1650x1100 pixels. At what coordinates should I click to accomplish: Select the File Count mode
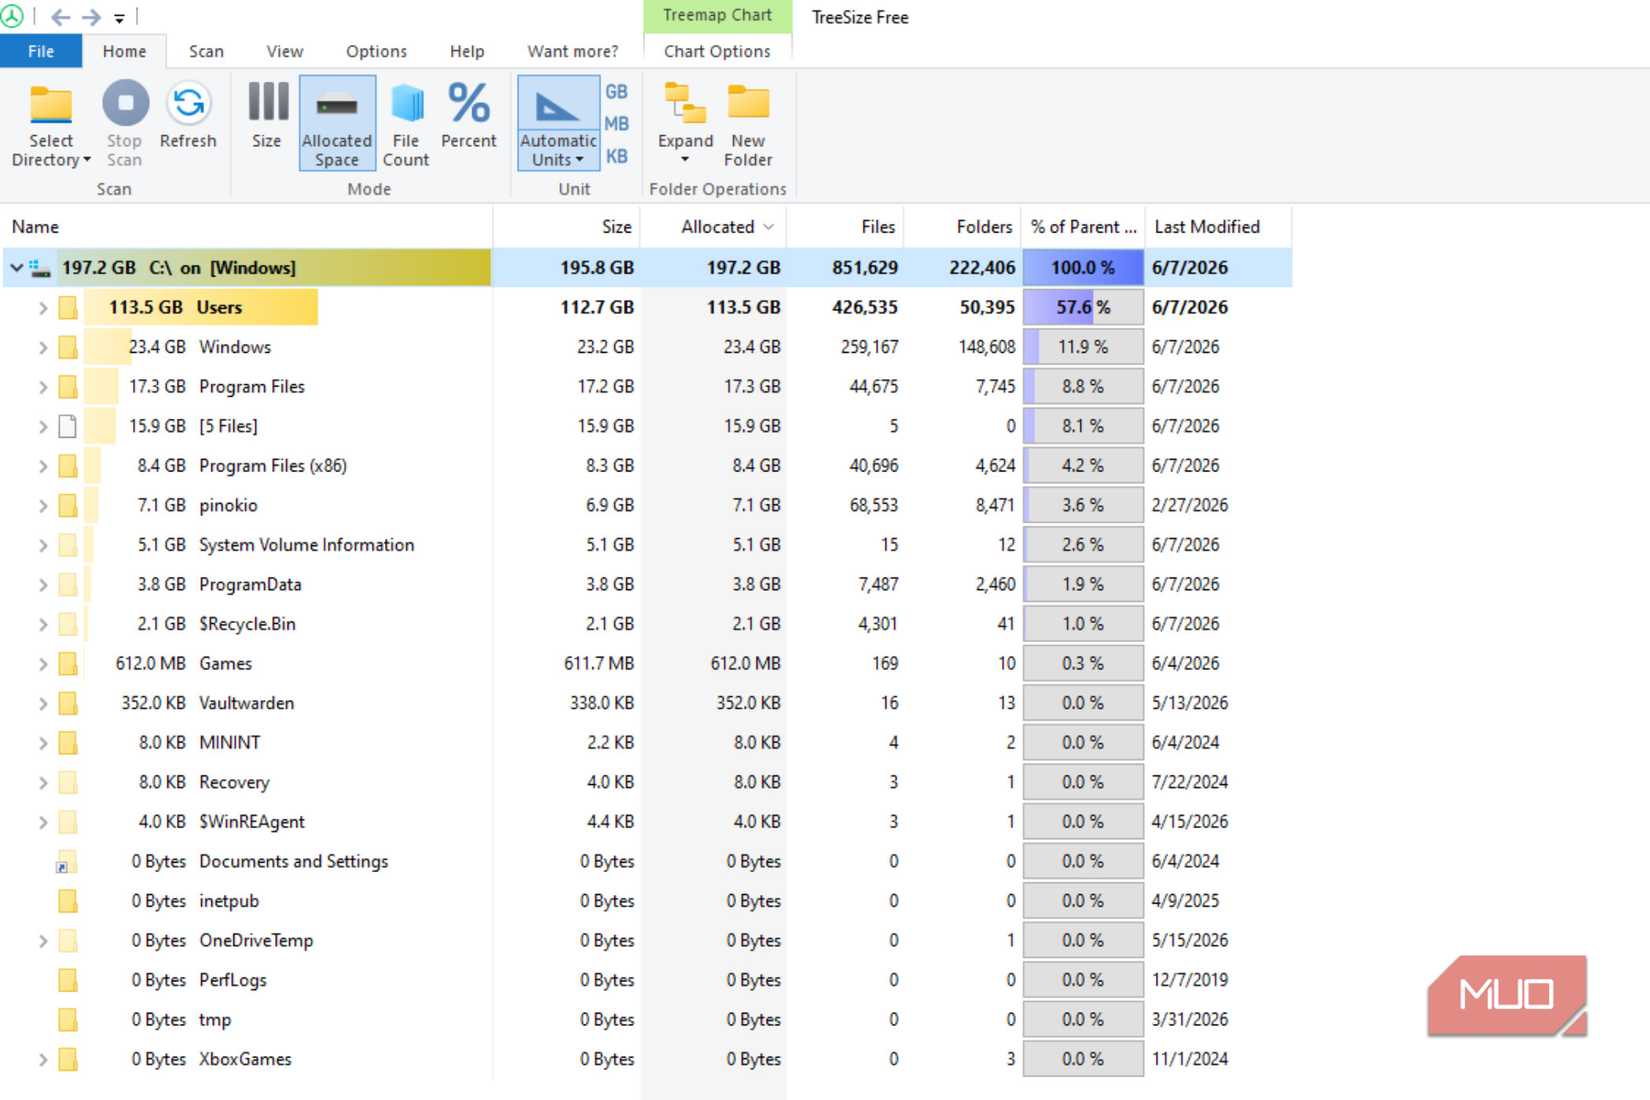tap(406, 126)
